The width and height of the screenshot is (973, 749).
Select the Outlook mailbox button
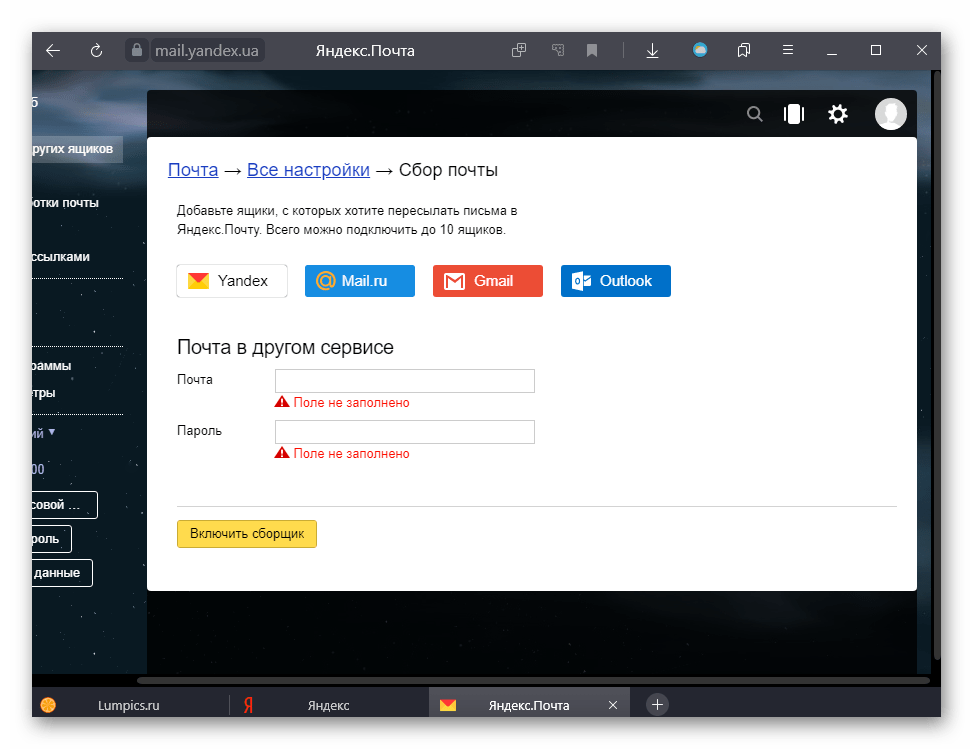point(616,281)
